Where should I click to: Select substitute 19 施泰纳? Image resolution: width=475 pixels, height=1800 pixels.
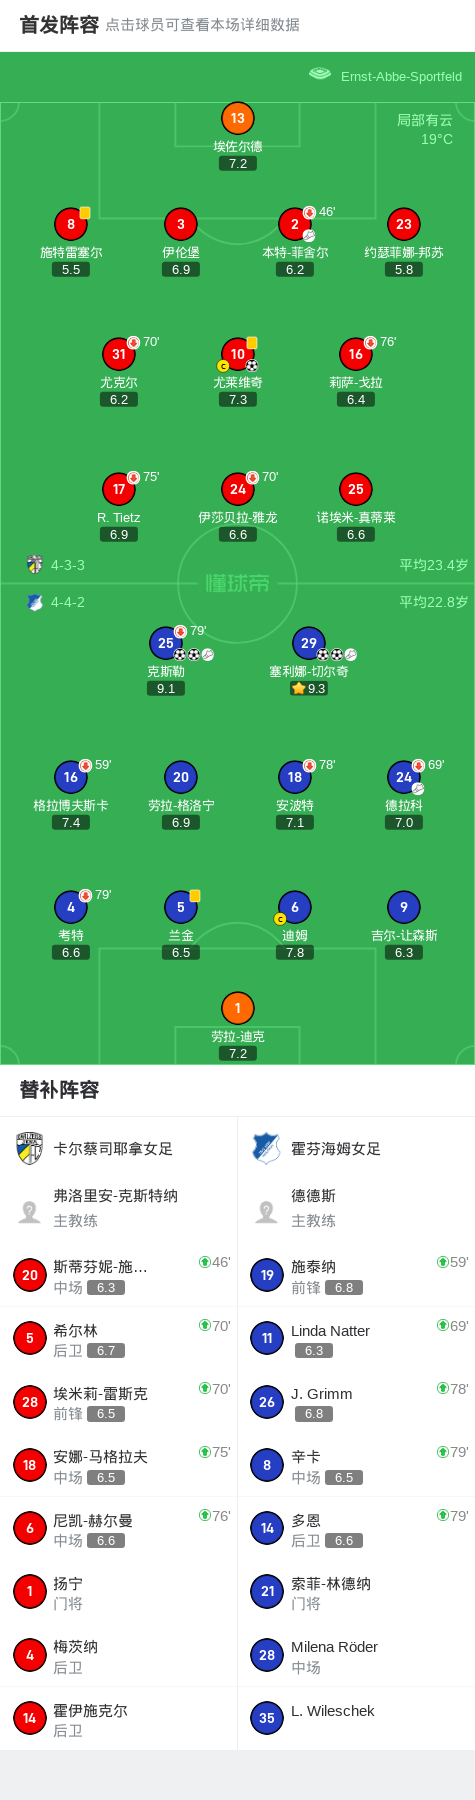point(356,1275)
